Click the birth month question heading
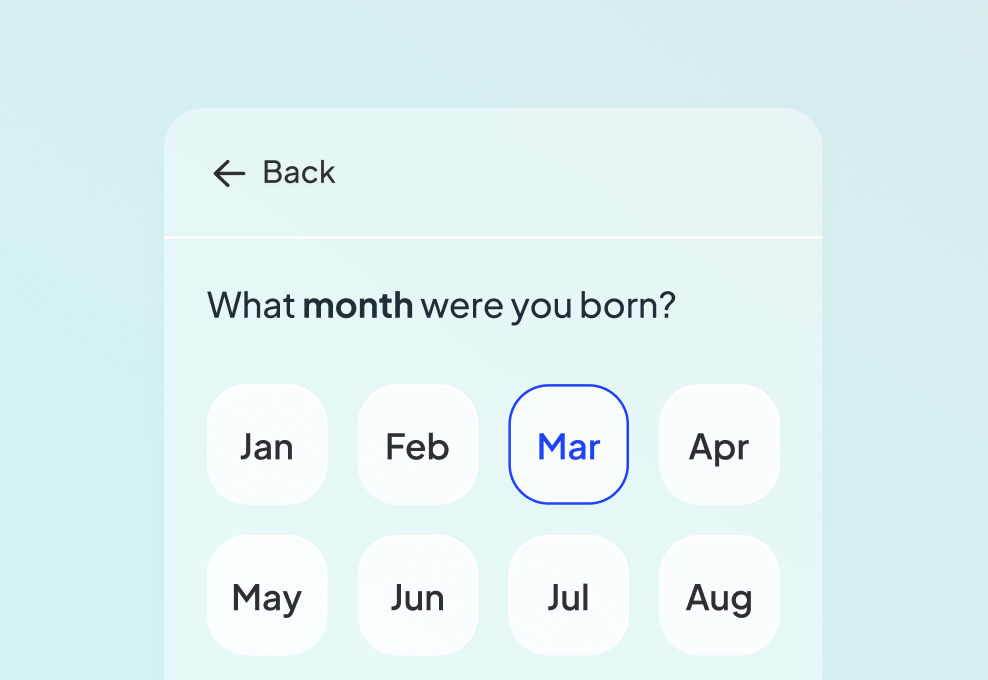The image size is (988, 680). (x=441, y=305)
